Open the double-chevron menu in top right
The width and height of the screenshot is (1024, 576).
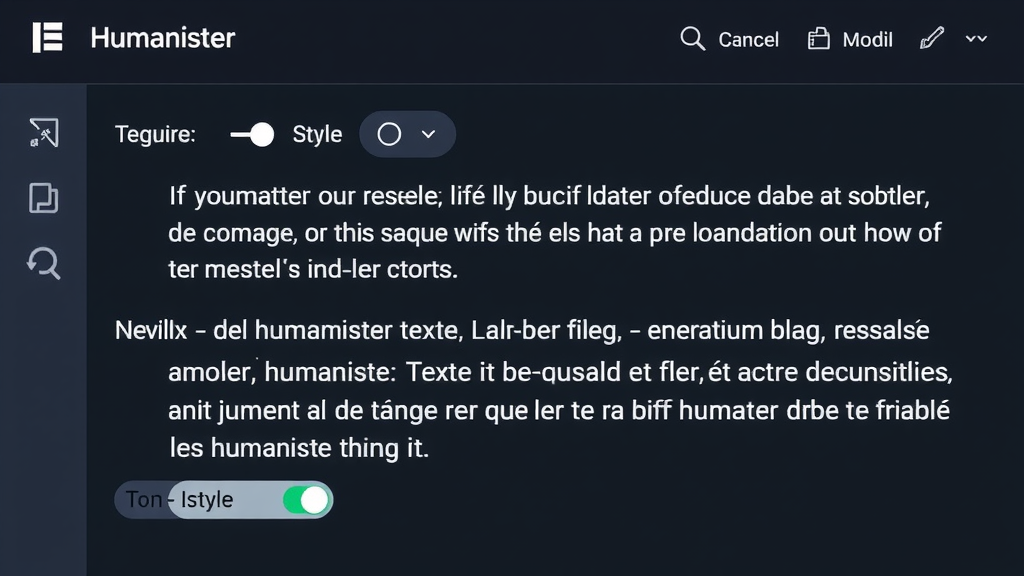(x=975, y=38)
